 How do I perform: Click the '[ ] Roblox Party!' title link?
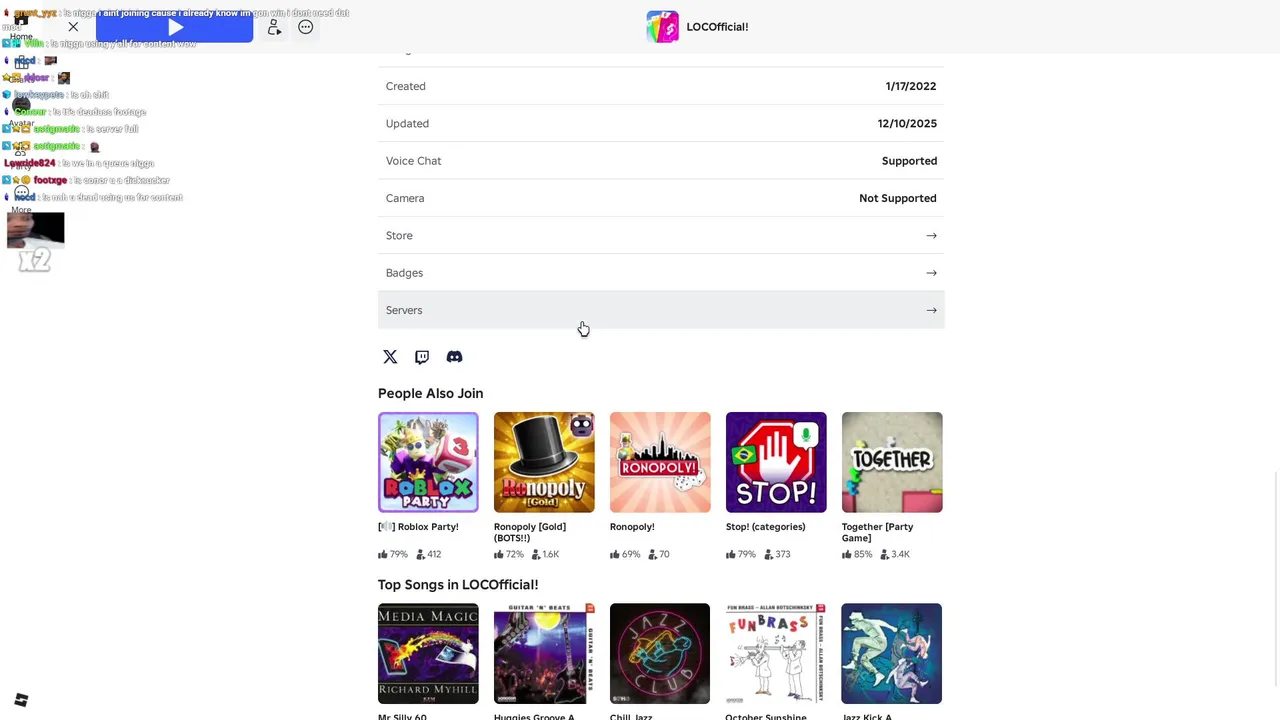pos(418,527)
